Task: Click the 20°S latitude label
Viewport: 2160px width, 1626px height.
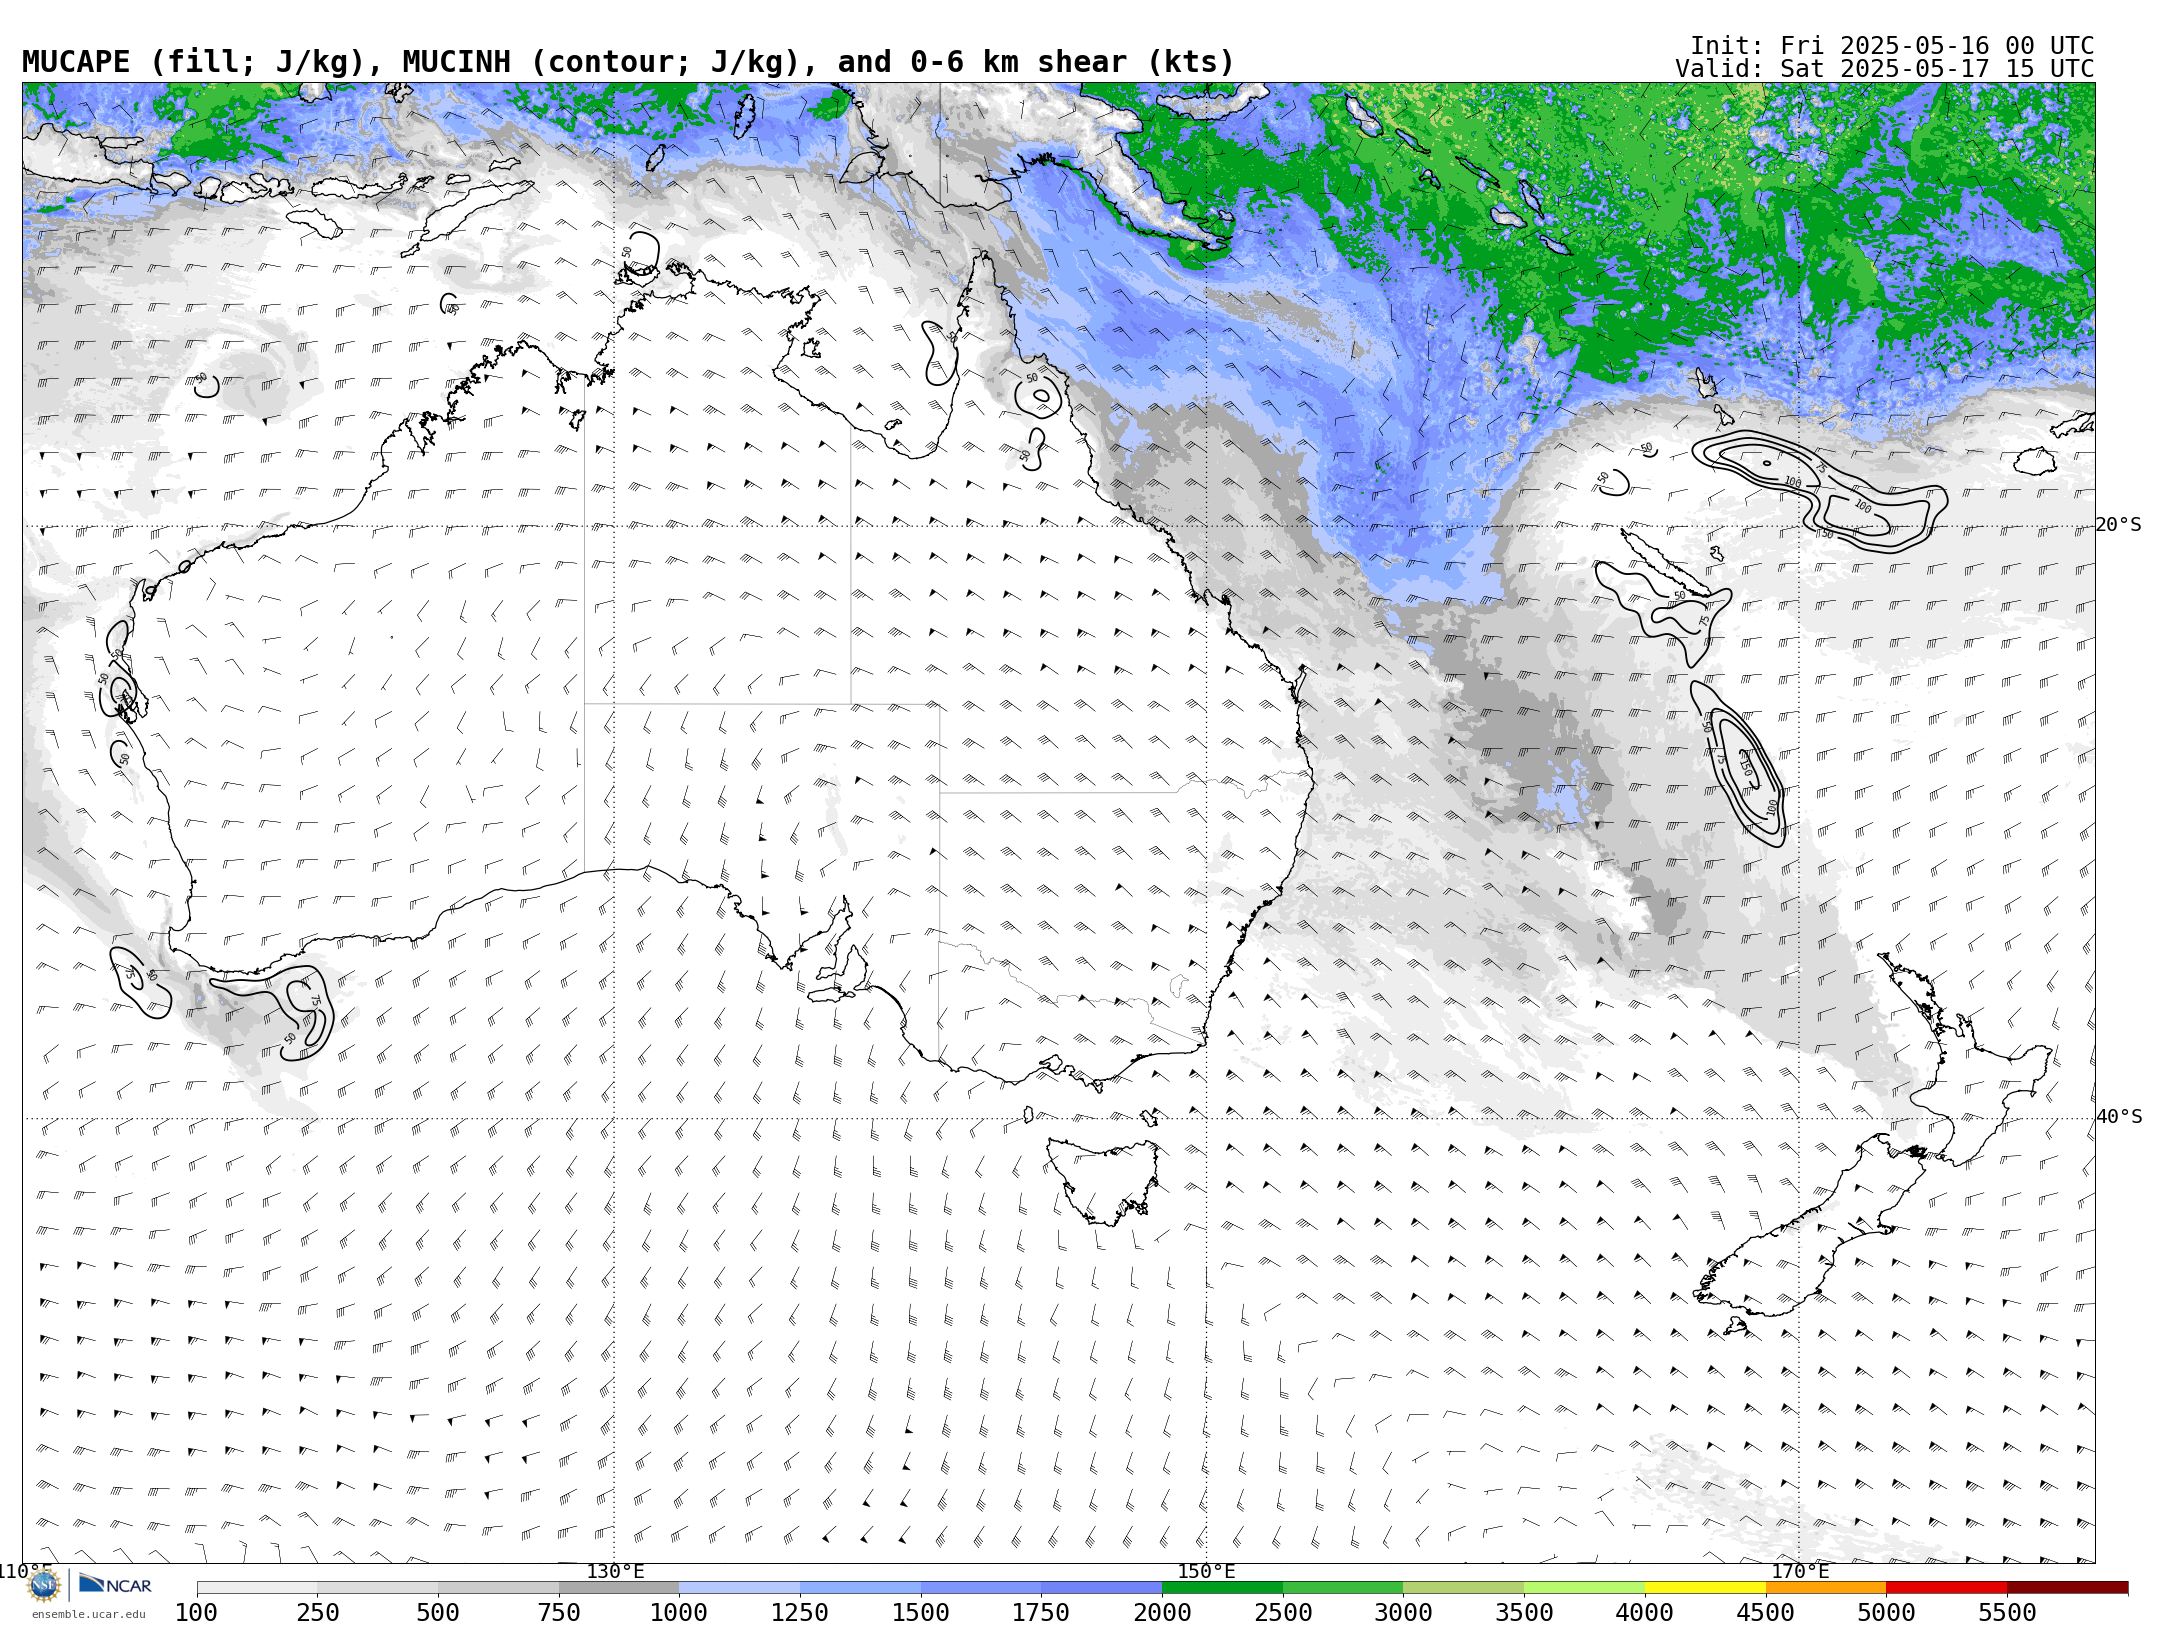Action: [2119, 525]
